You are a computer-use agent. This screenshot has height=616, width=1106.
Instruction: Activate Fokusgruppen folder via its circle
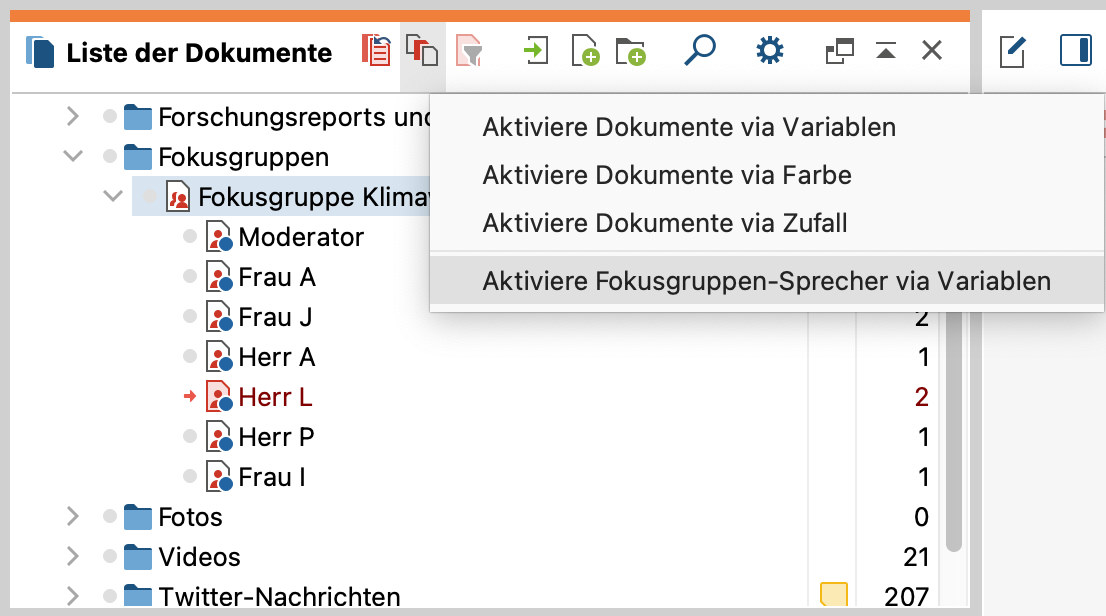point(109,156)
